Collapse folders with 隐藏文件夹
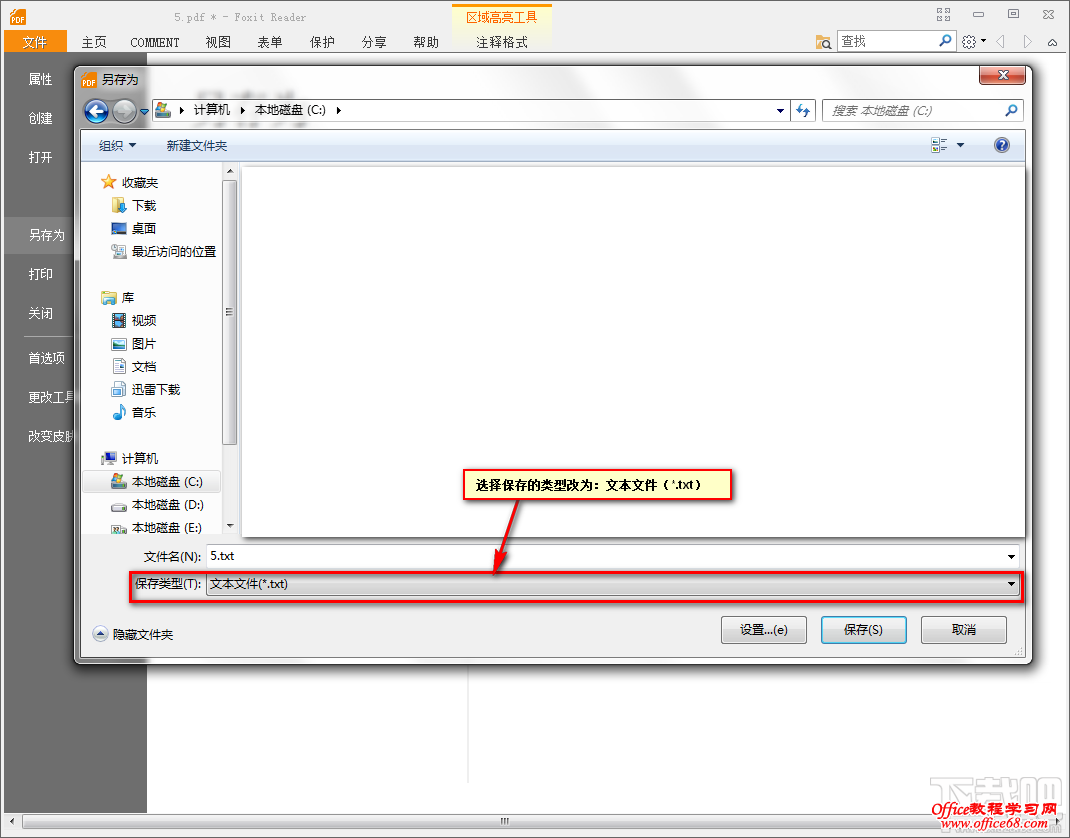This screenshot has height=838, width=1070. click(x=133, y=635)
